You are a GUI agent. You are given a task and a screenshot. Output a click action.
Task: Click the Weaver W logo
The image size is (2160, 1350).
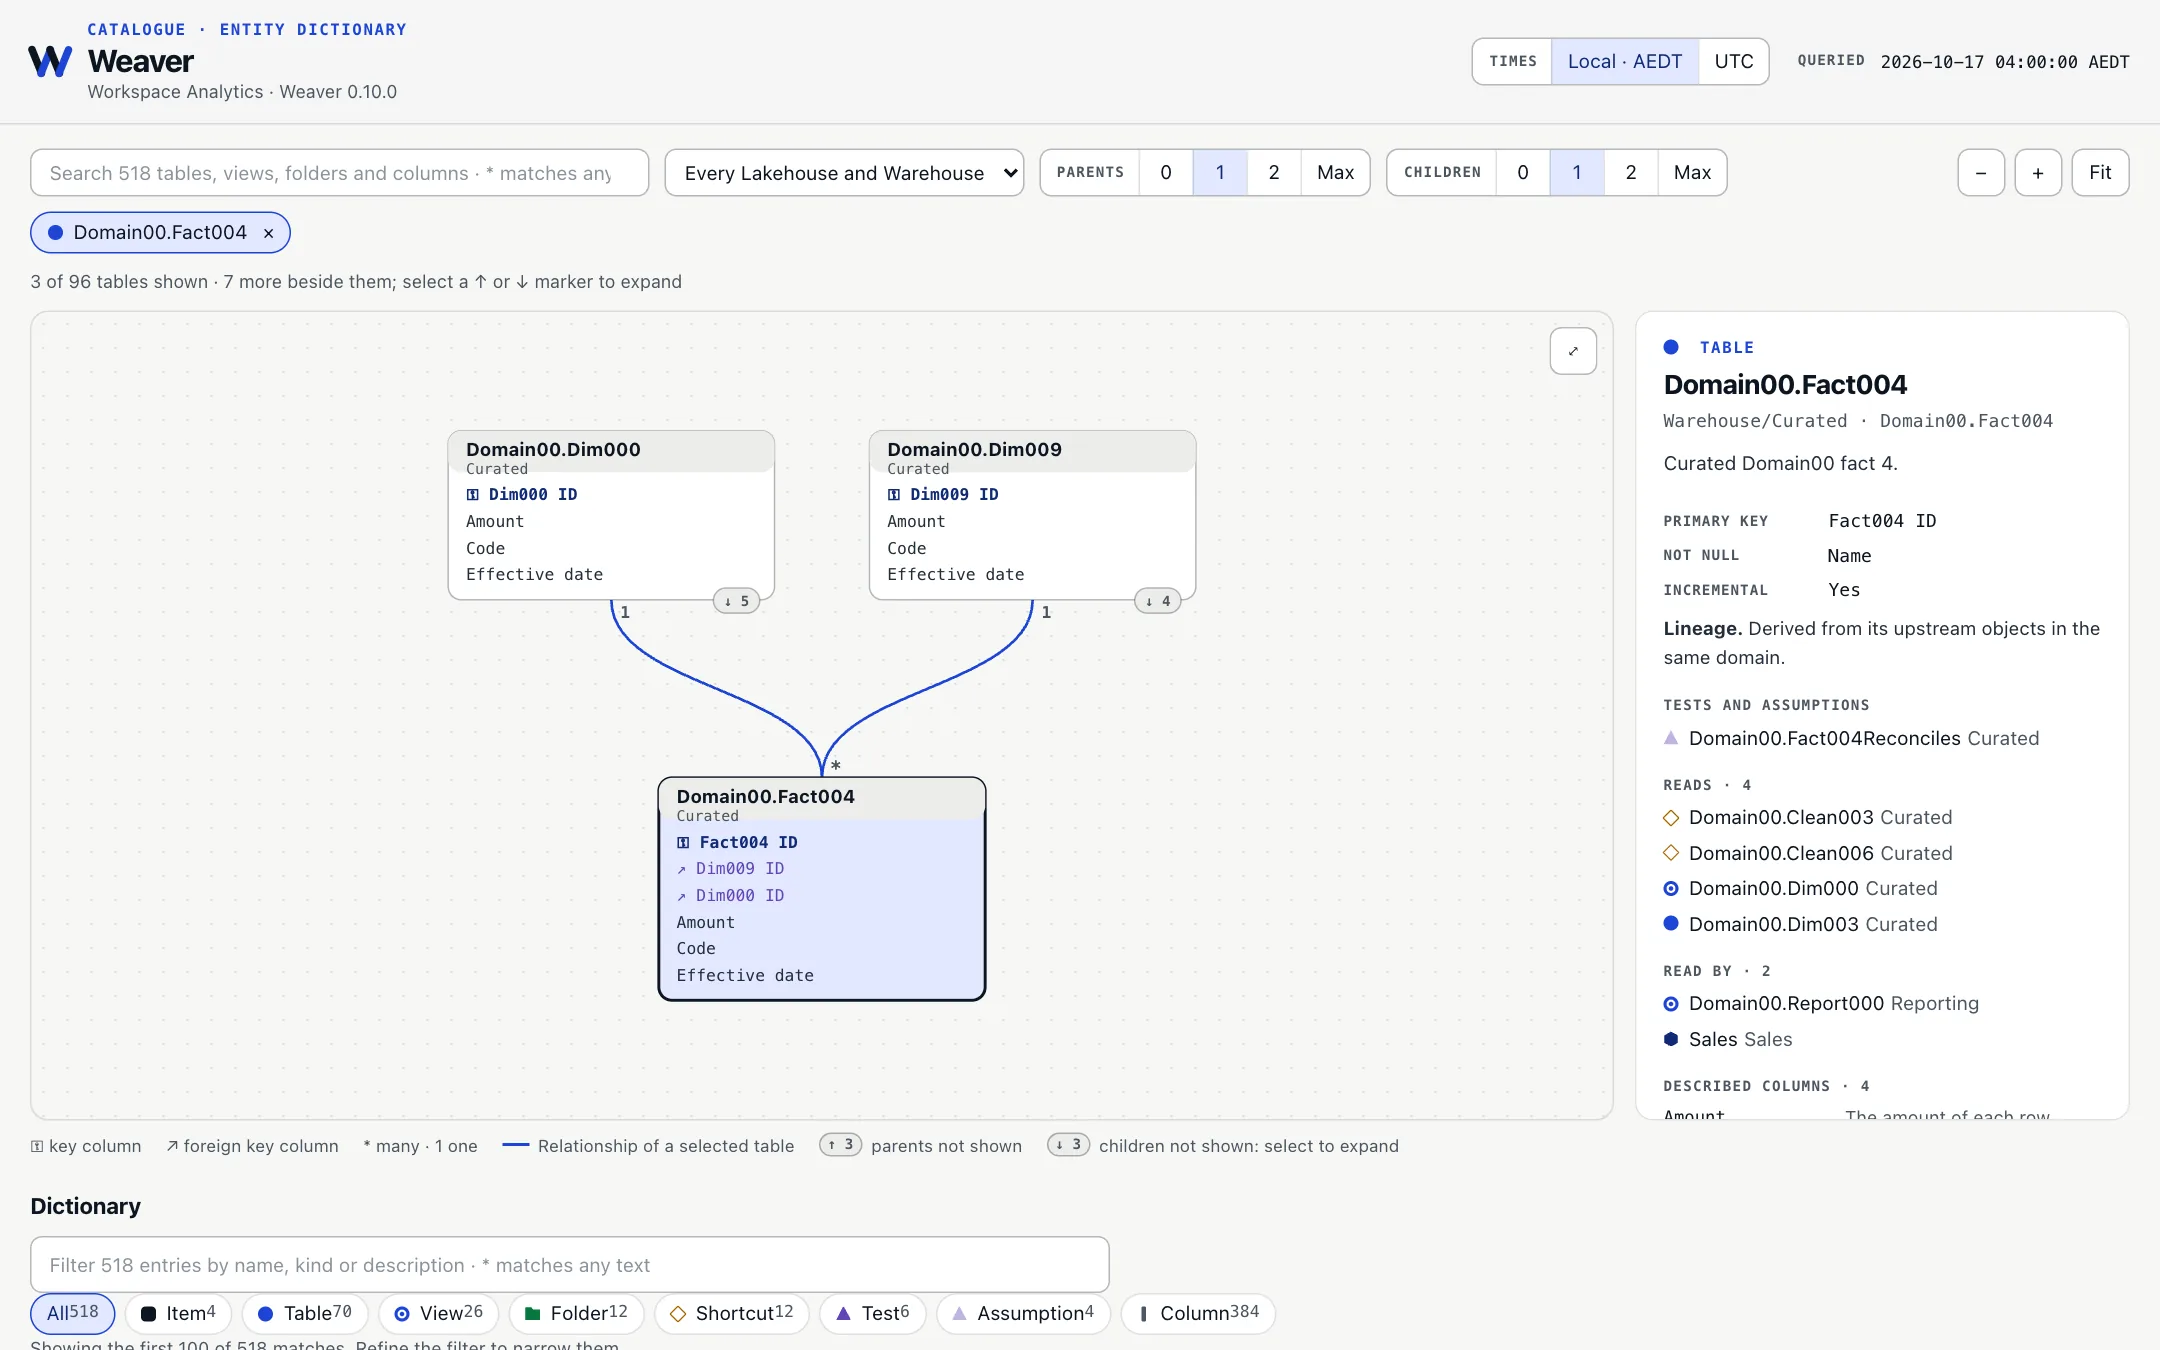tap(50, 61)
